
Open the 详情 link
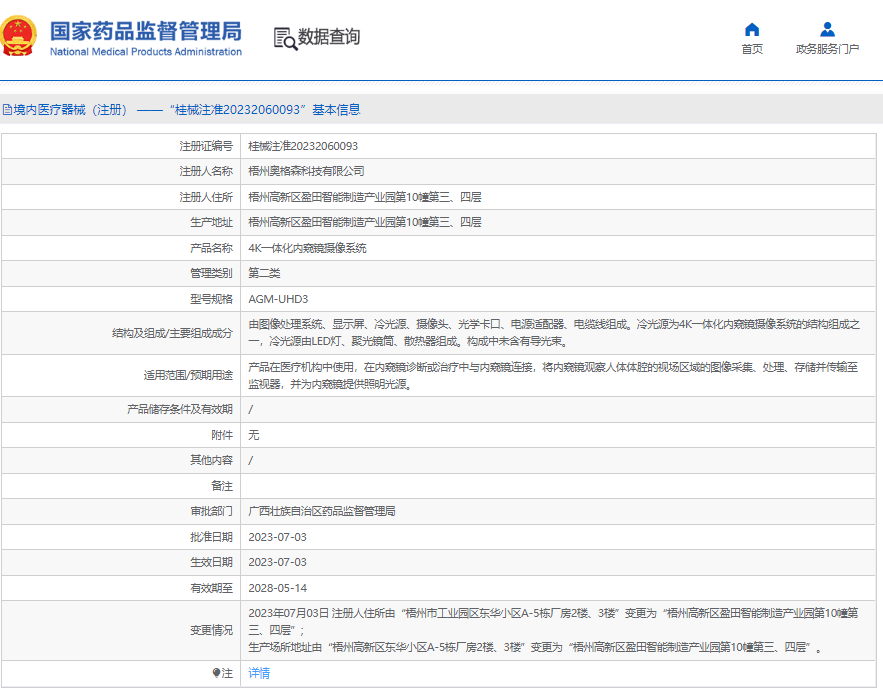coord(259,673)
